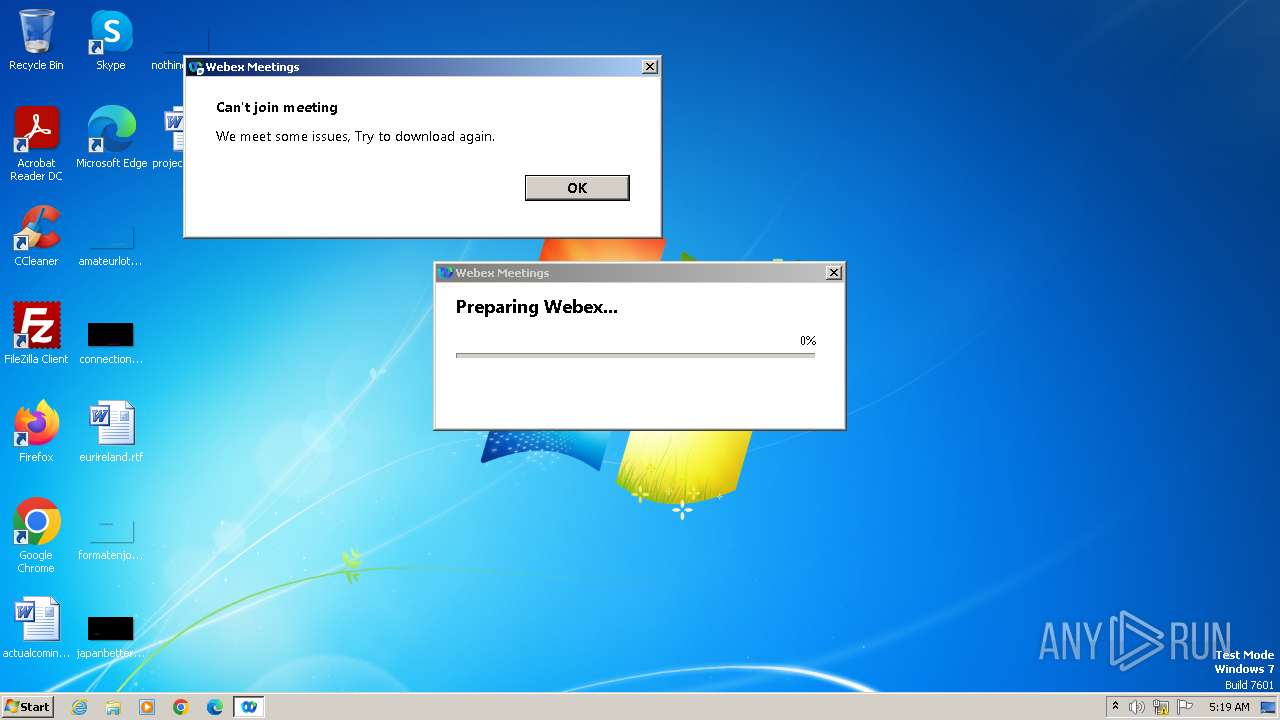
Task: Close the Can't join meeting dialog
Action: coord(650,67)
